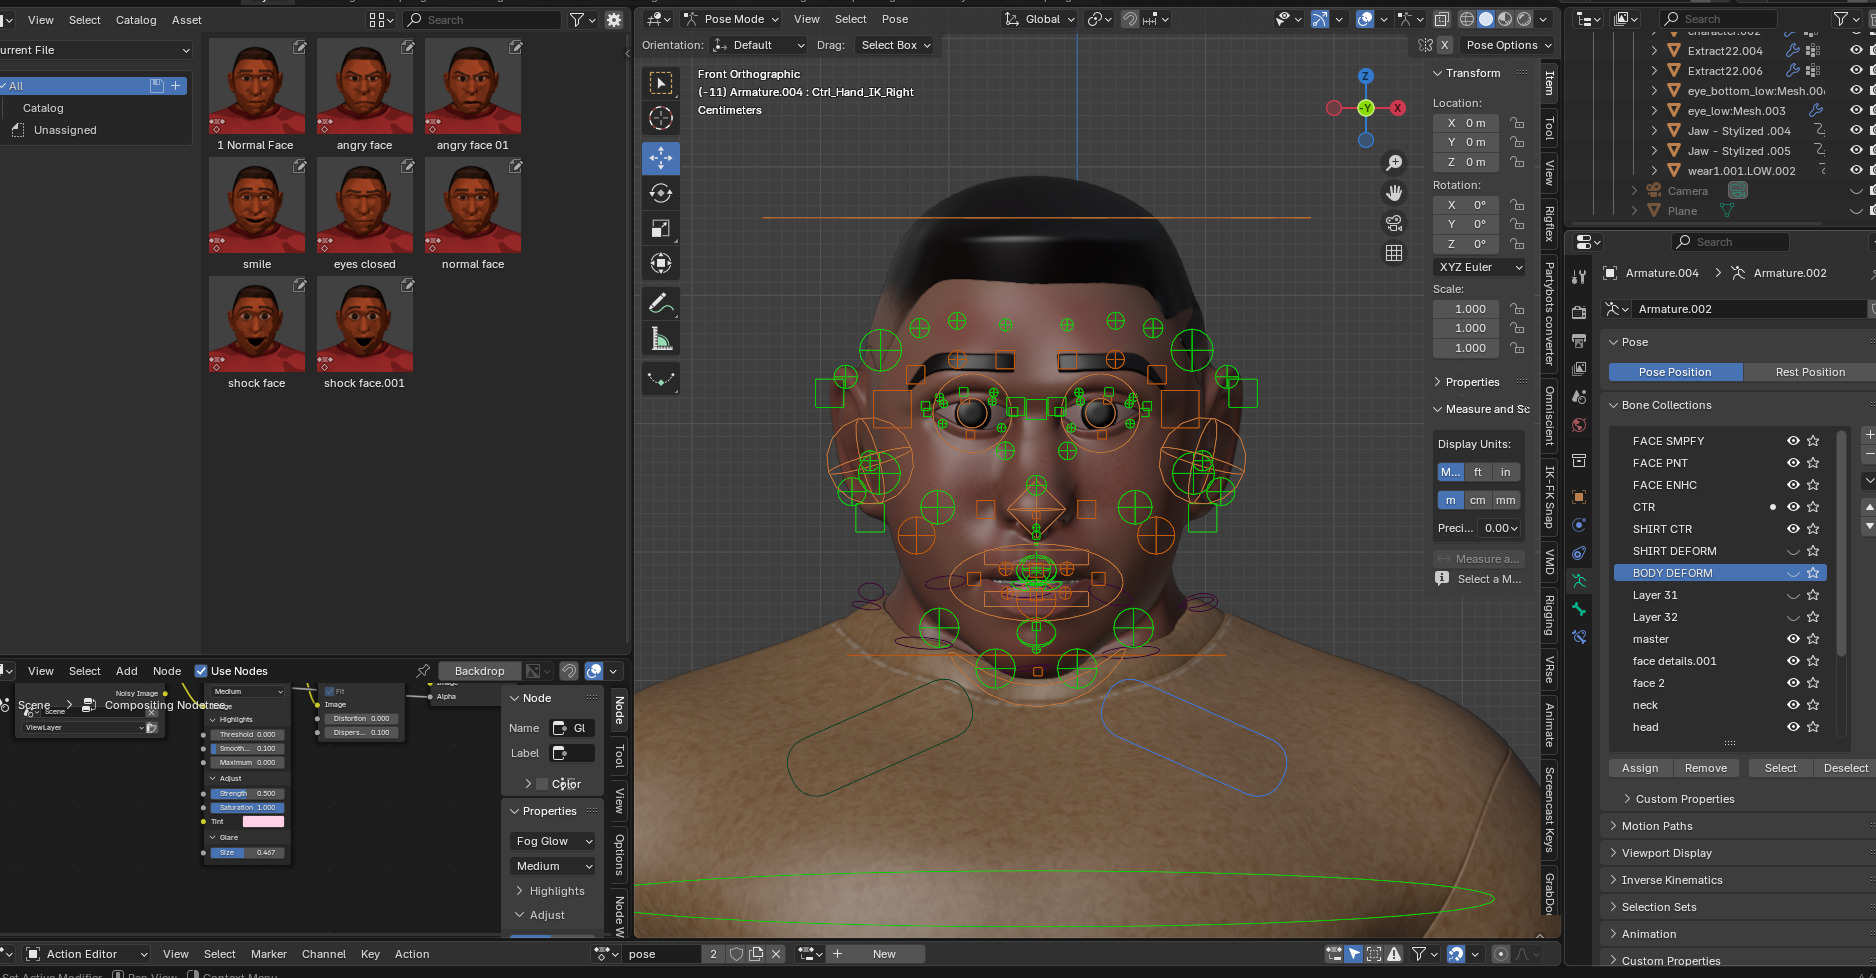
Task: Open the Medium quality dropdown
Action: click(554, 866)
